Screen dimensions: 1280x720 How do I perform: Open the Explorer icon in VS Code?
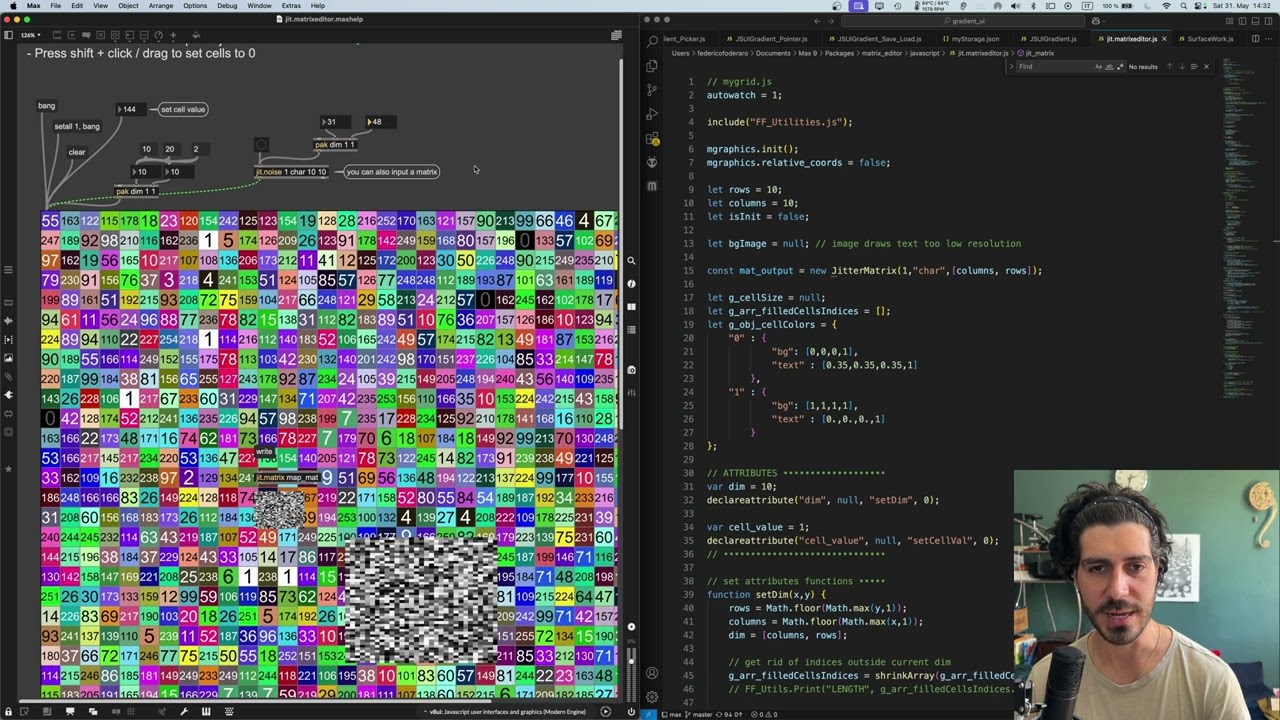652,66
